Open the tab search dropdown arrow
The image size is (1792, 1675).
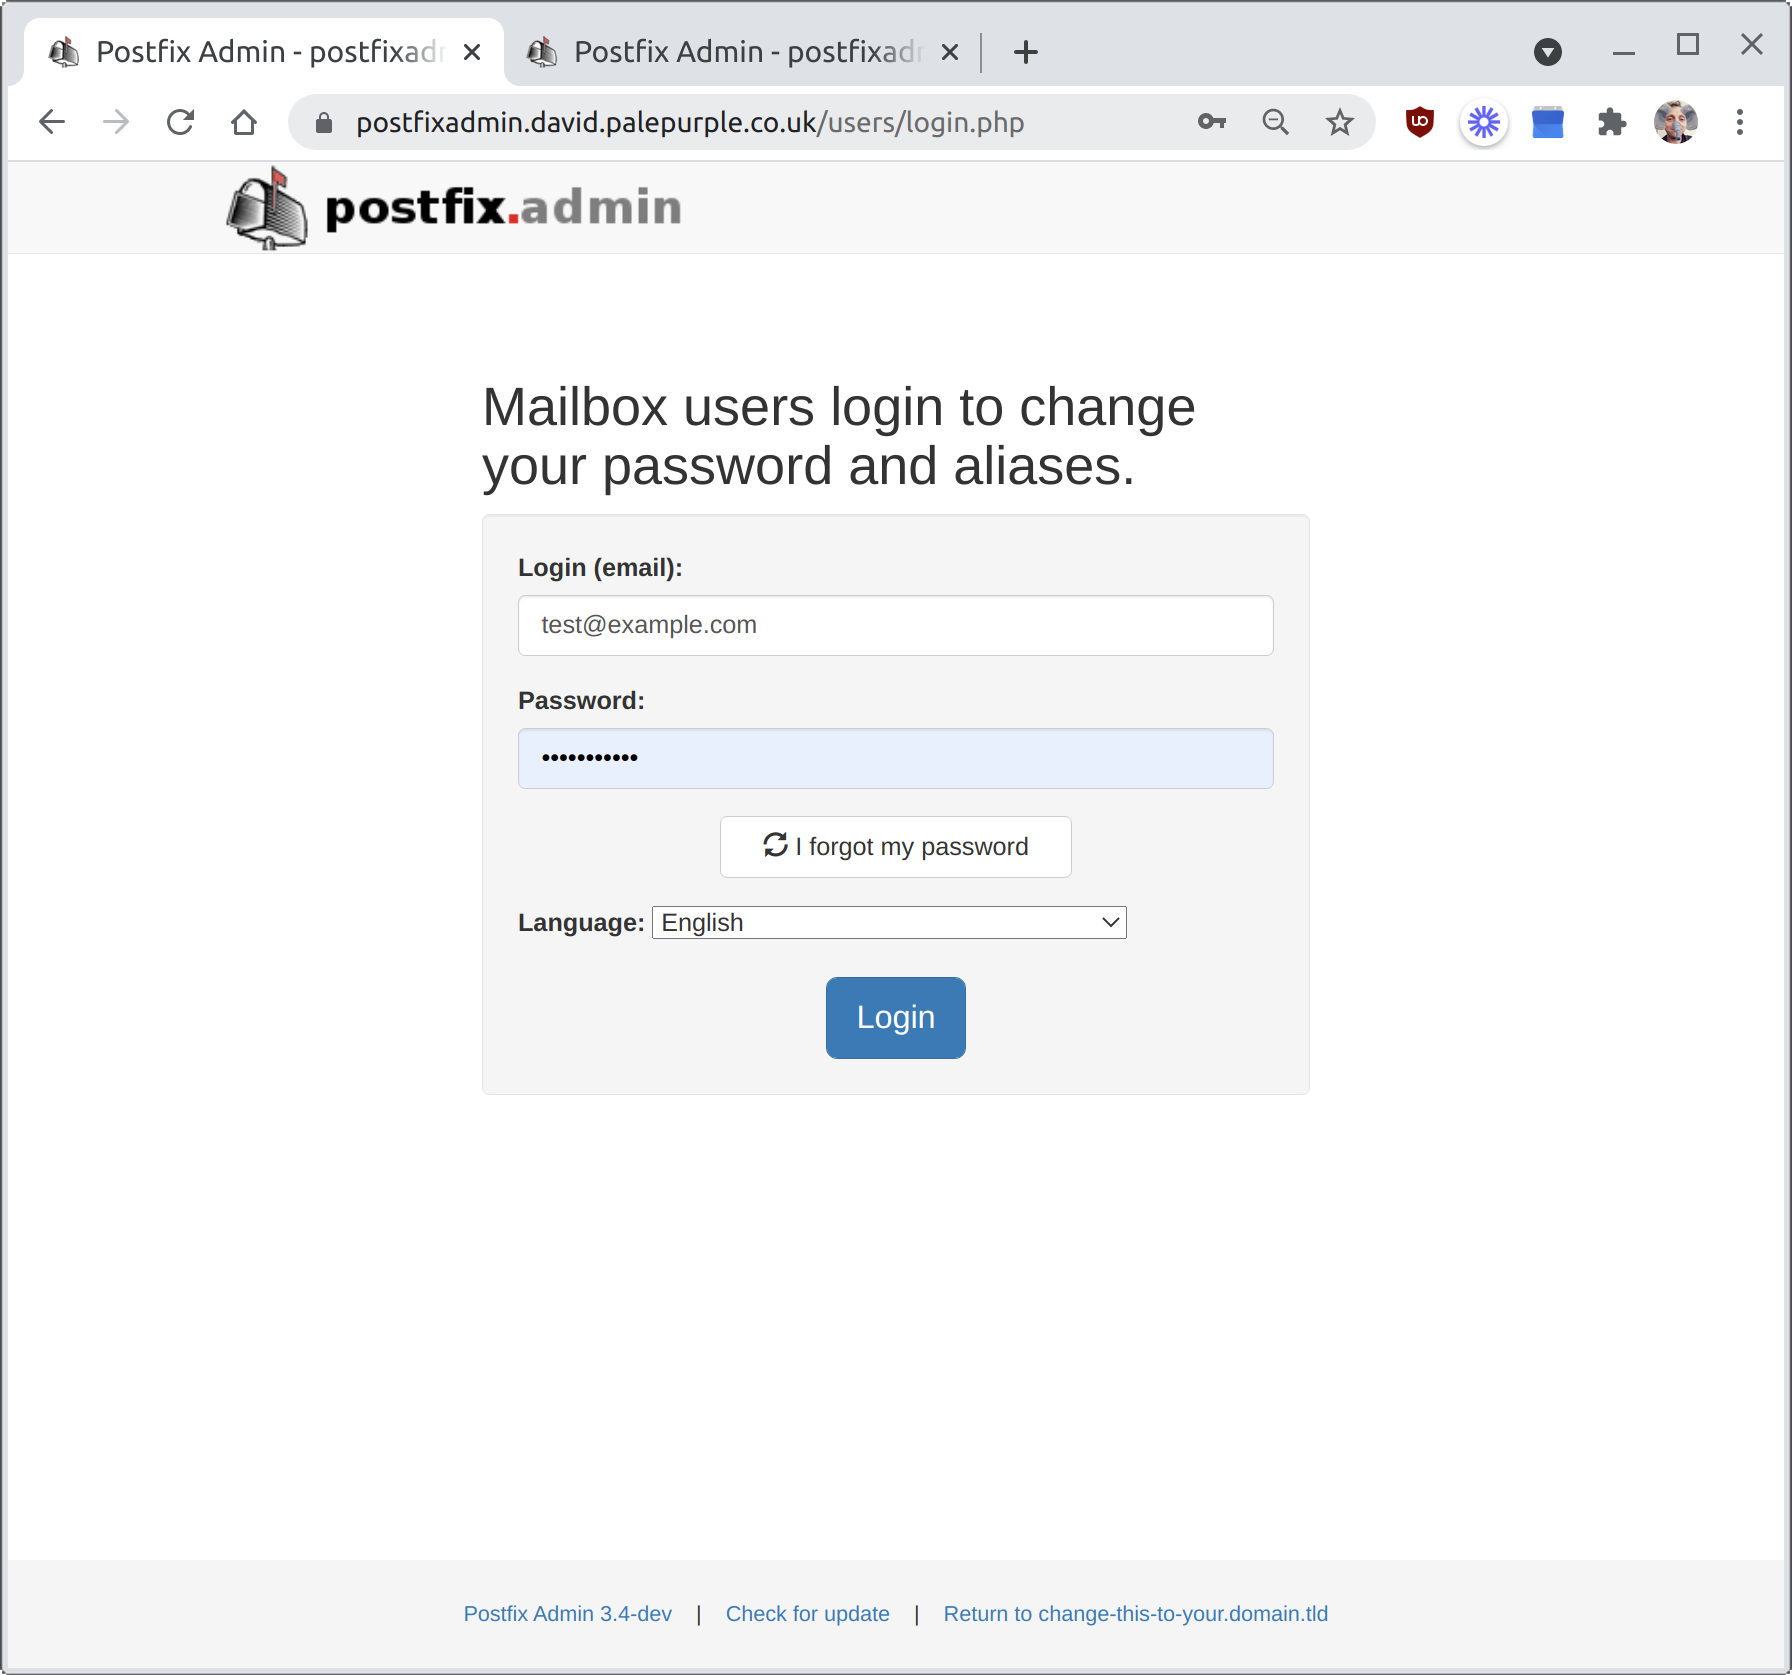[x=1547, y=52]
